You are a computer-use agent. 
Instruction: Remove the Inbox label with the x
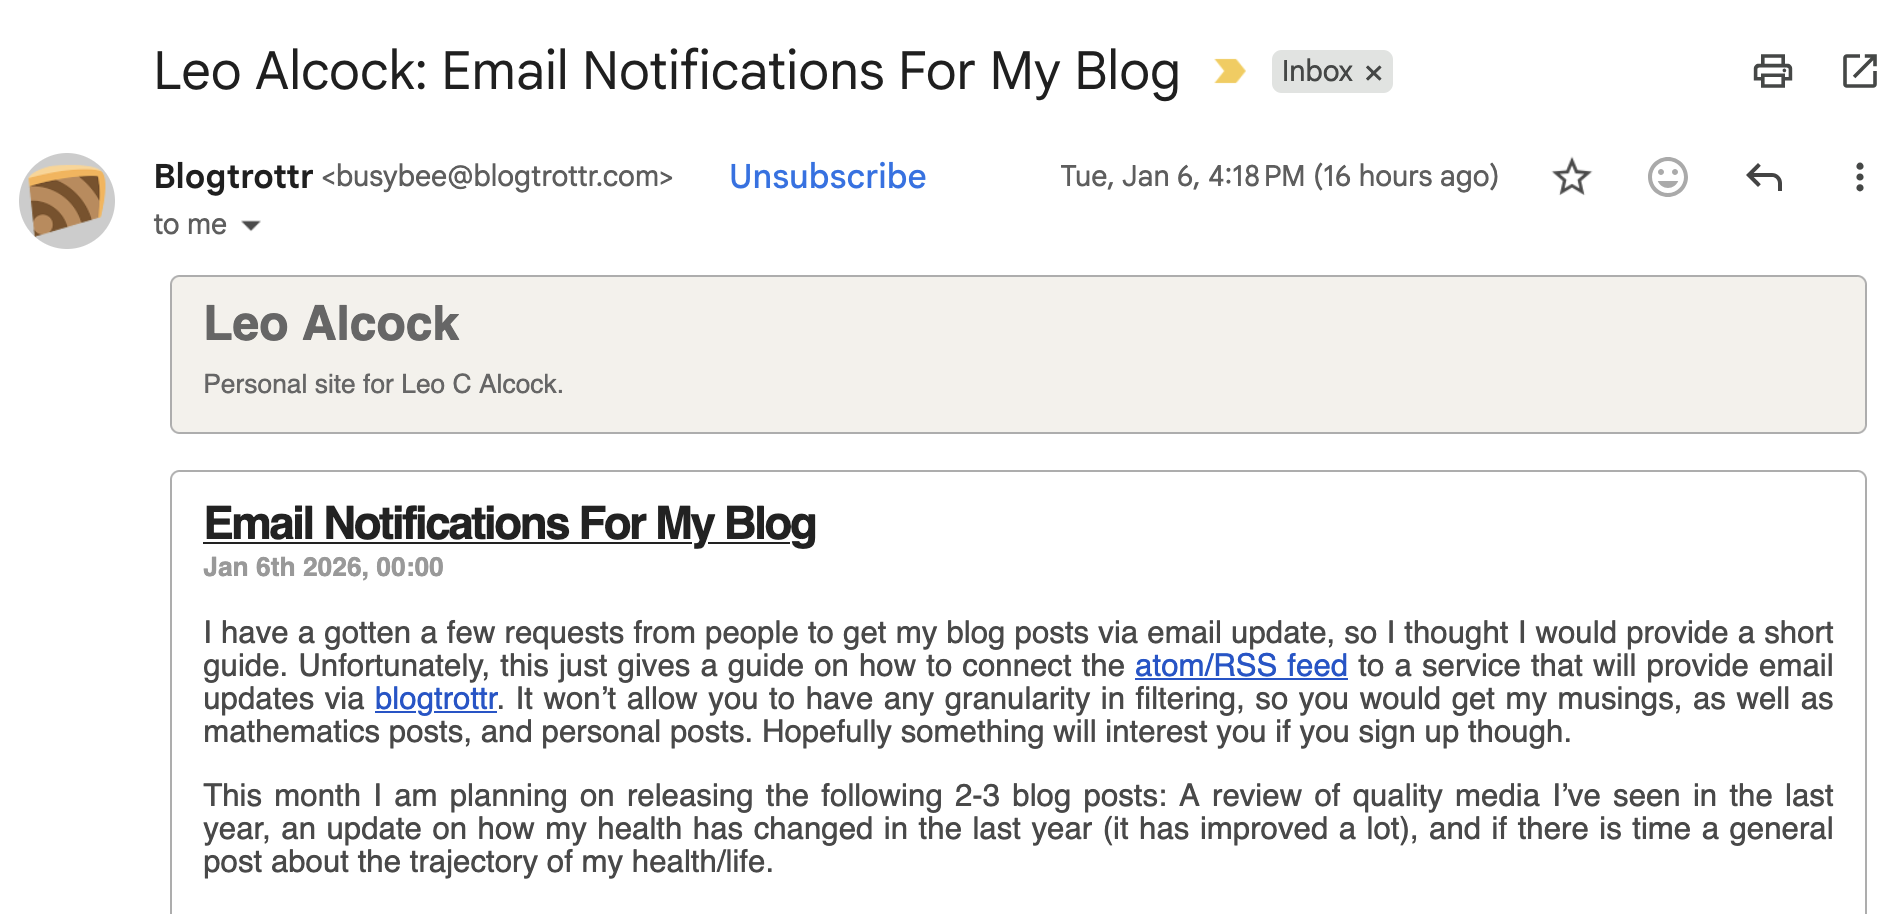point(1374,73)
